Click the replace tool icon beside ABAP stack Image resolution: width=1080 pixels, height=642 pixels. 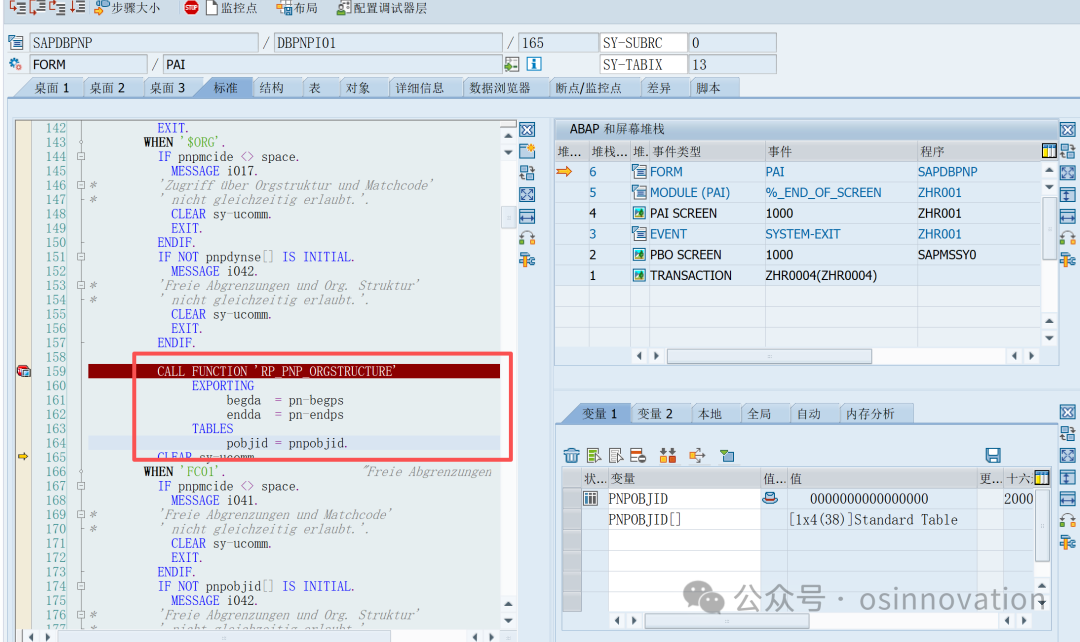point(1068,151)
